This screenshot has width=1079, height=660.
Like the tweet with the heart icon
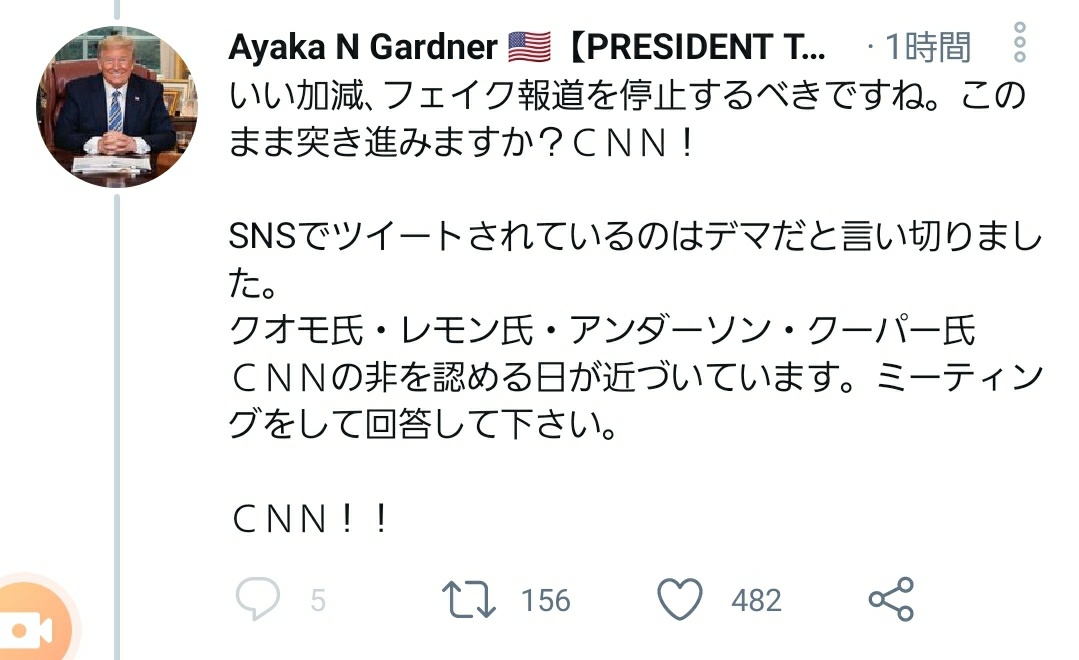tap(680, 599)
